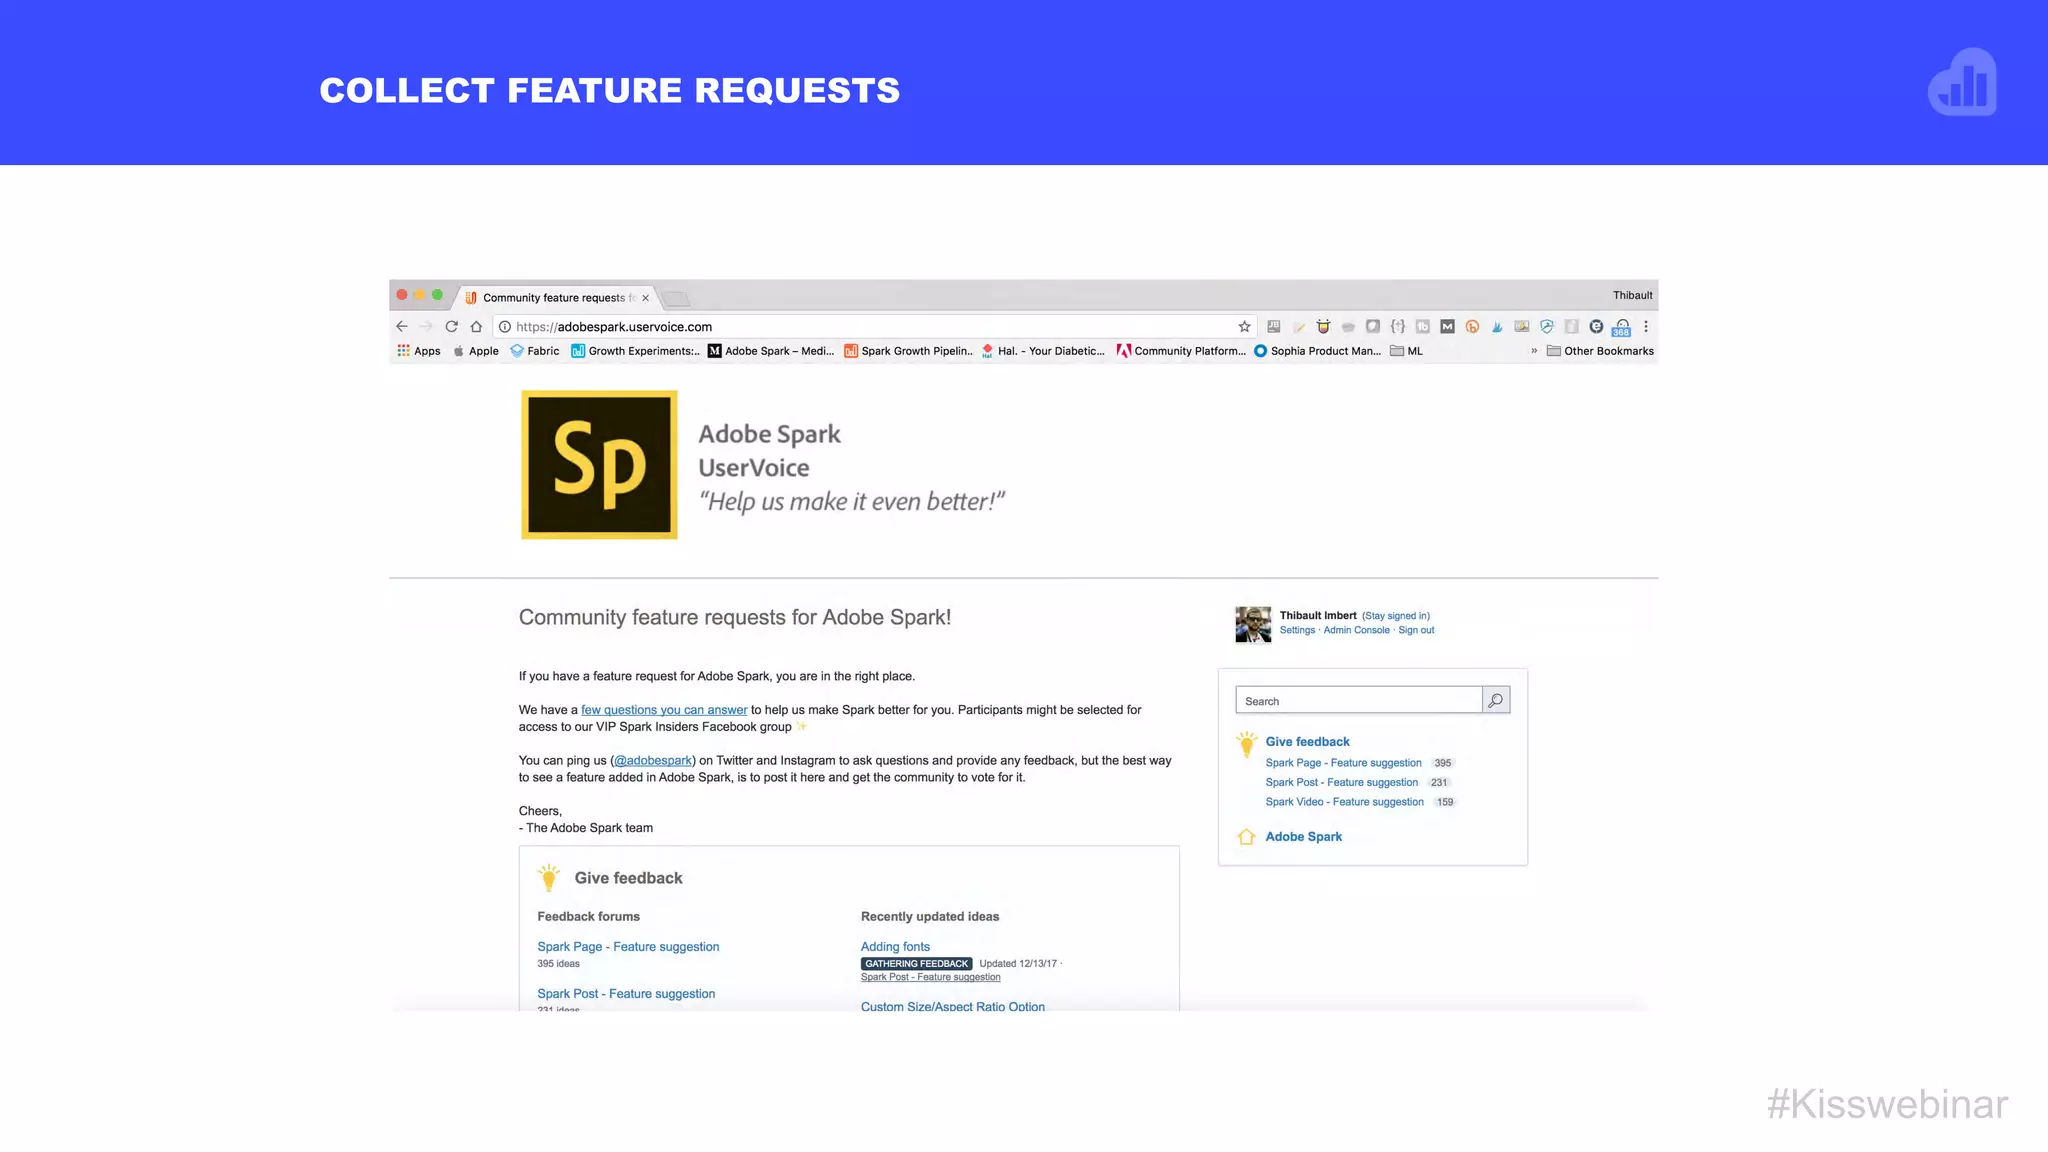
Task: Click the browser back arrow
Action: pyautogui.click(x=402, y=326)
